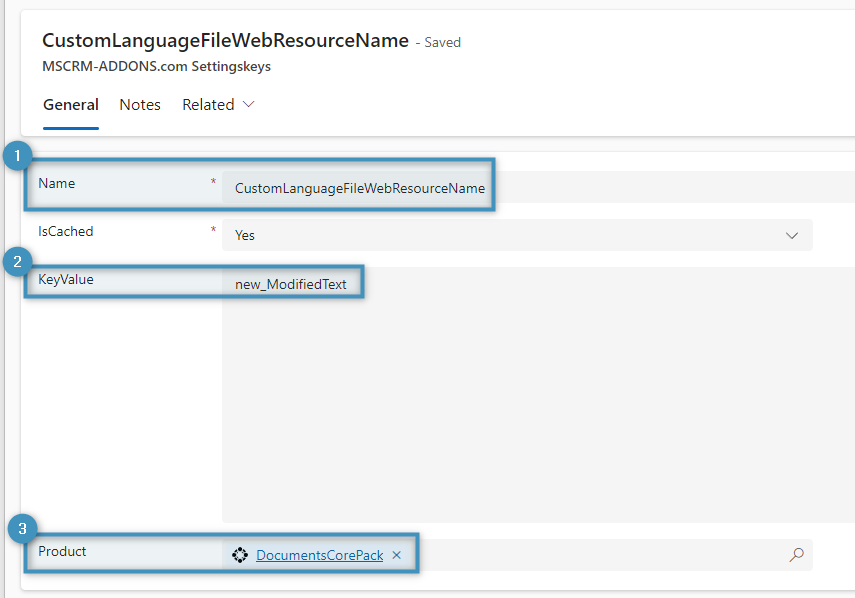Click the Name field label
The image size is (855, 598).
[57, 184]
